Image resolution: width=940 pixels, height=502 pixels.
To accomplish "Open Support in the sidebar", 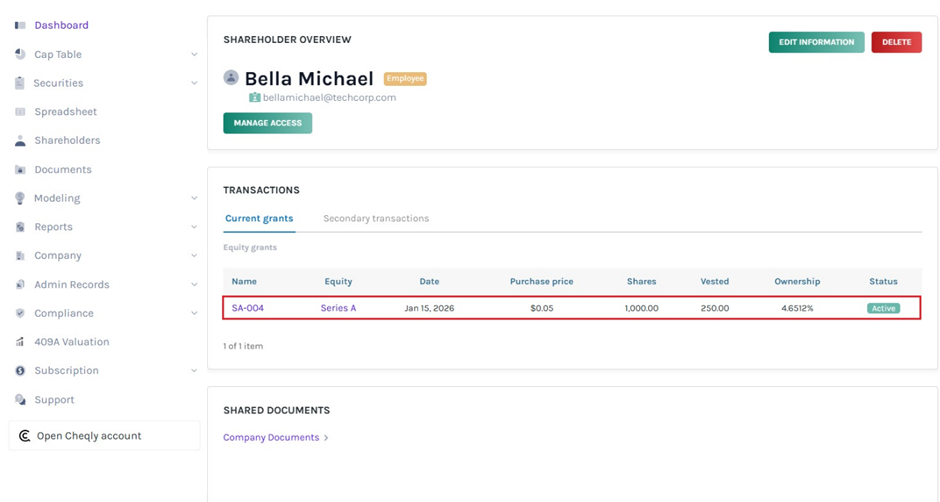I will 54,400.
